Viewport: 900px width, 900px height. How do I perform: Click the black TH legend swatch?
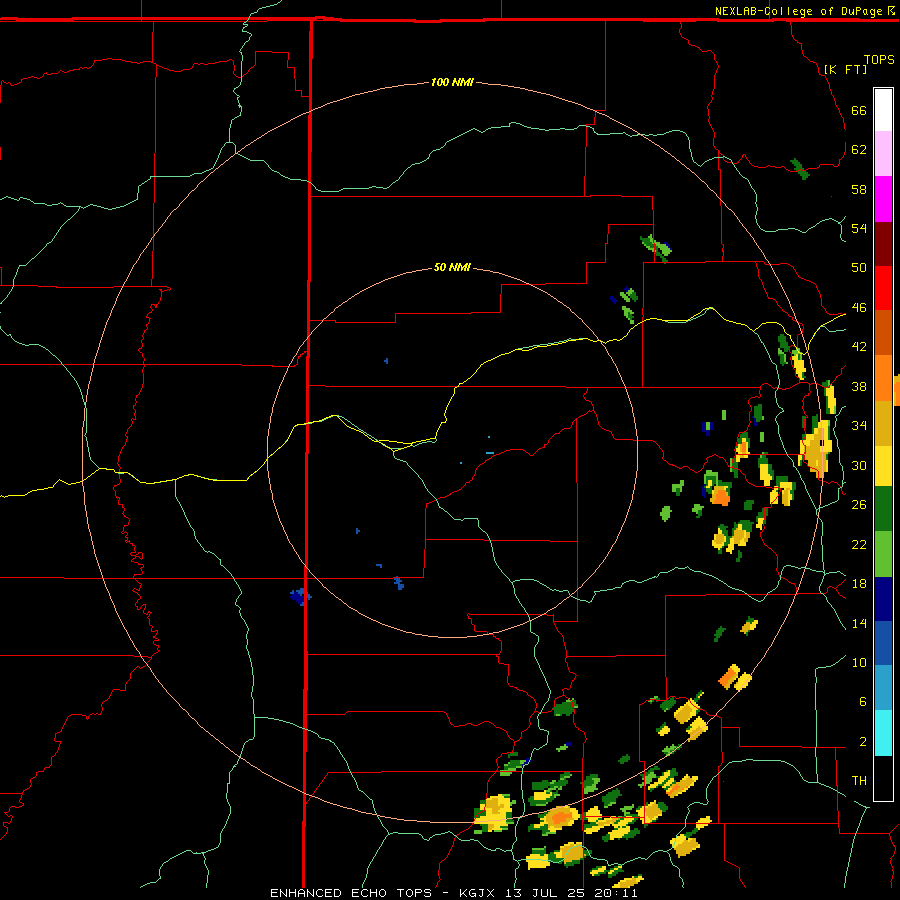pos(883,778)
